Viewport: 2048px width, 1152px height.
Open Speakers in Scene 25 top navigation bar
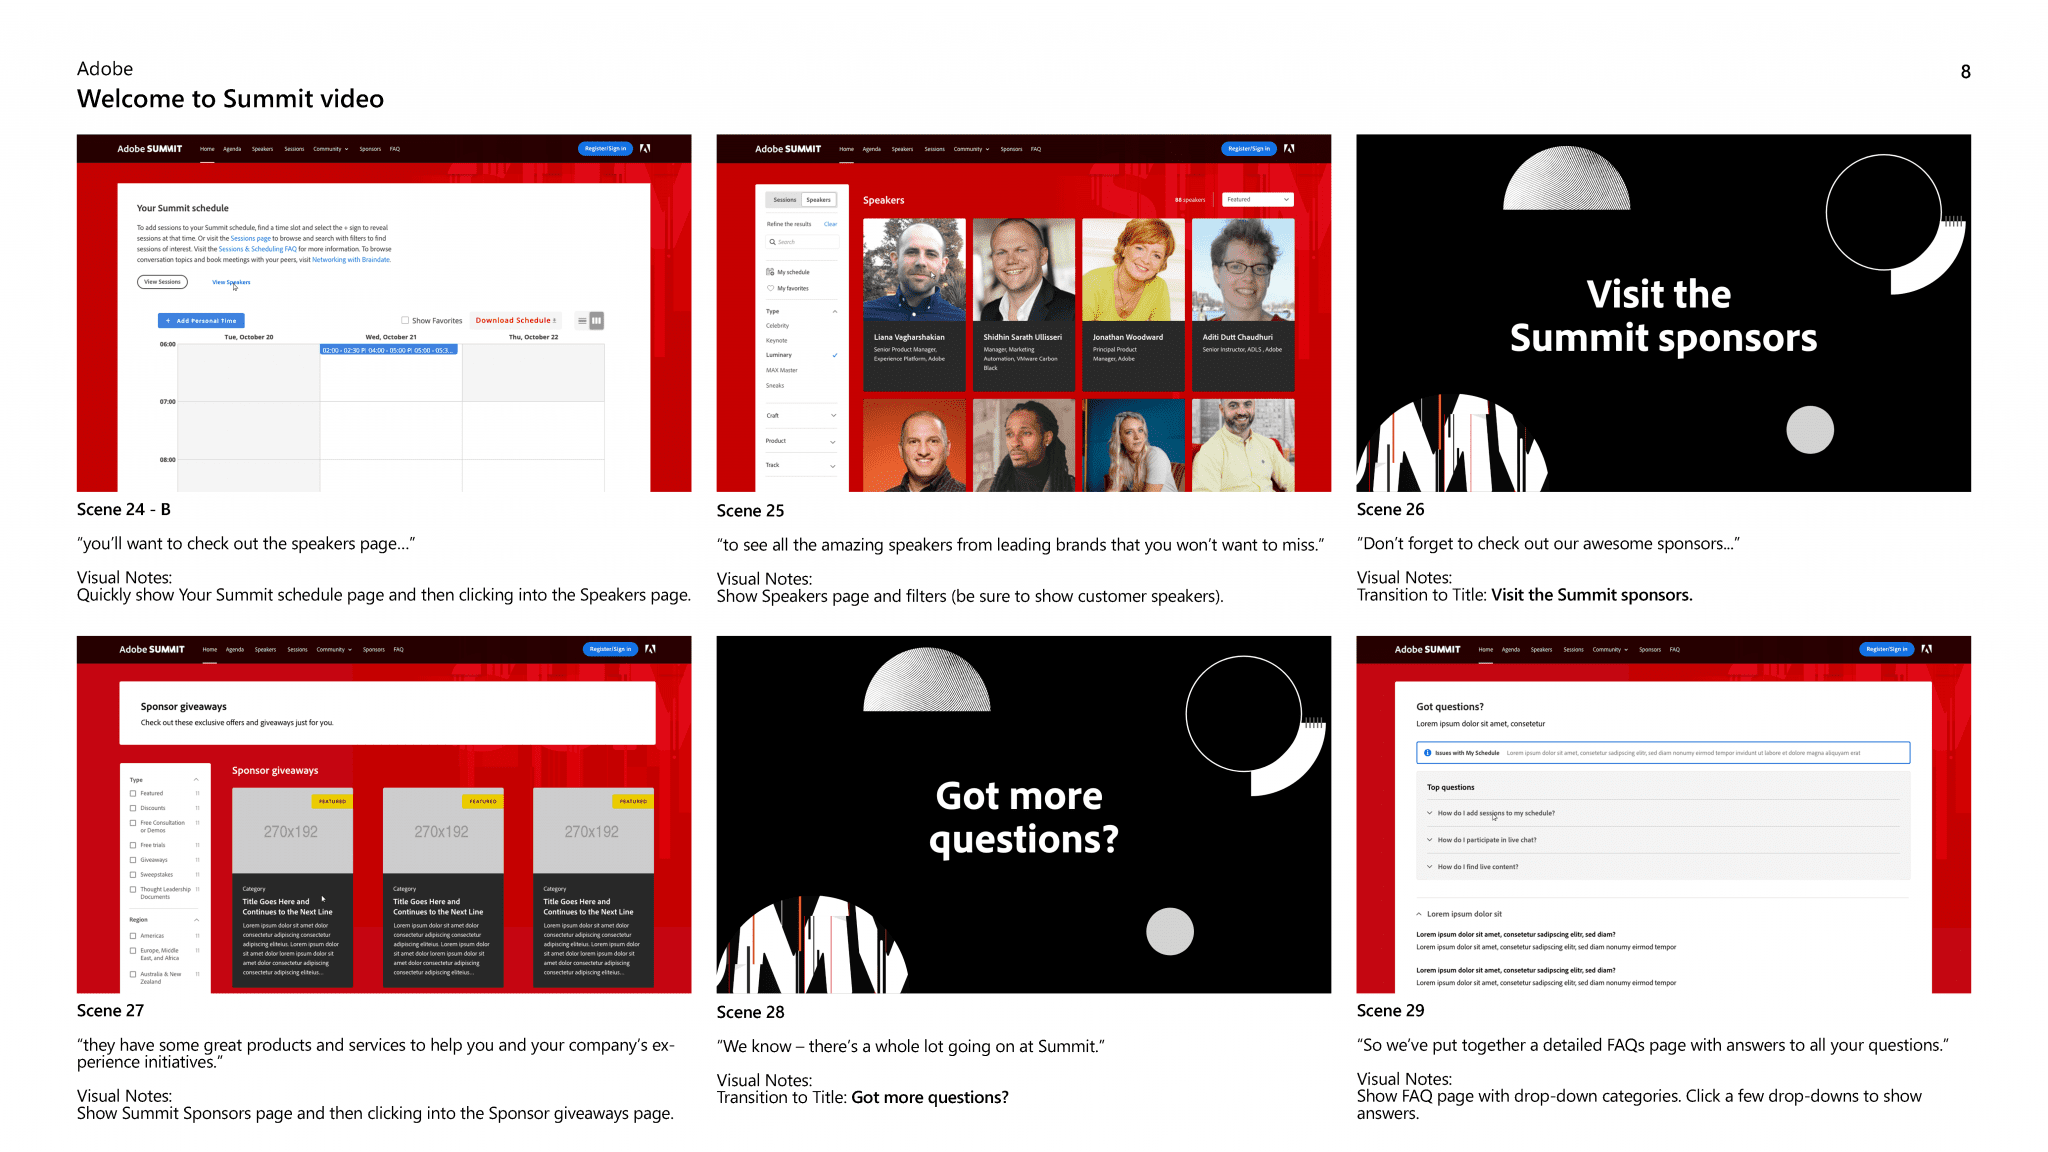point(902,149)
